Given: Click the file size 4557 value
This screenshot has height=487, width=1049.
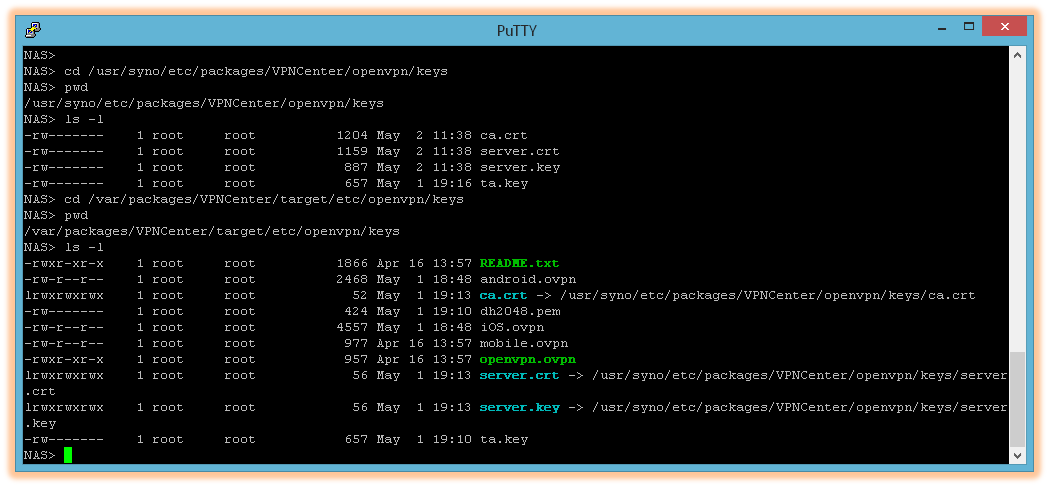Looking at the screenshot, I should click(352, 327).
